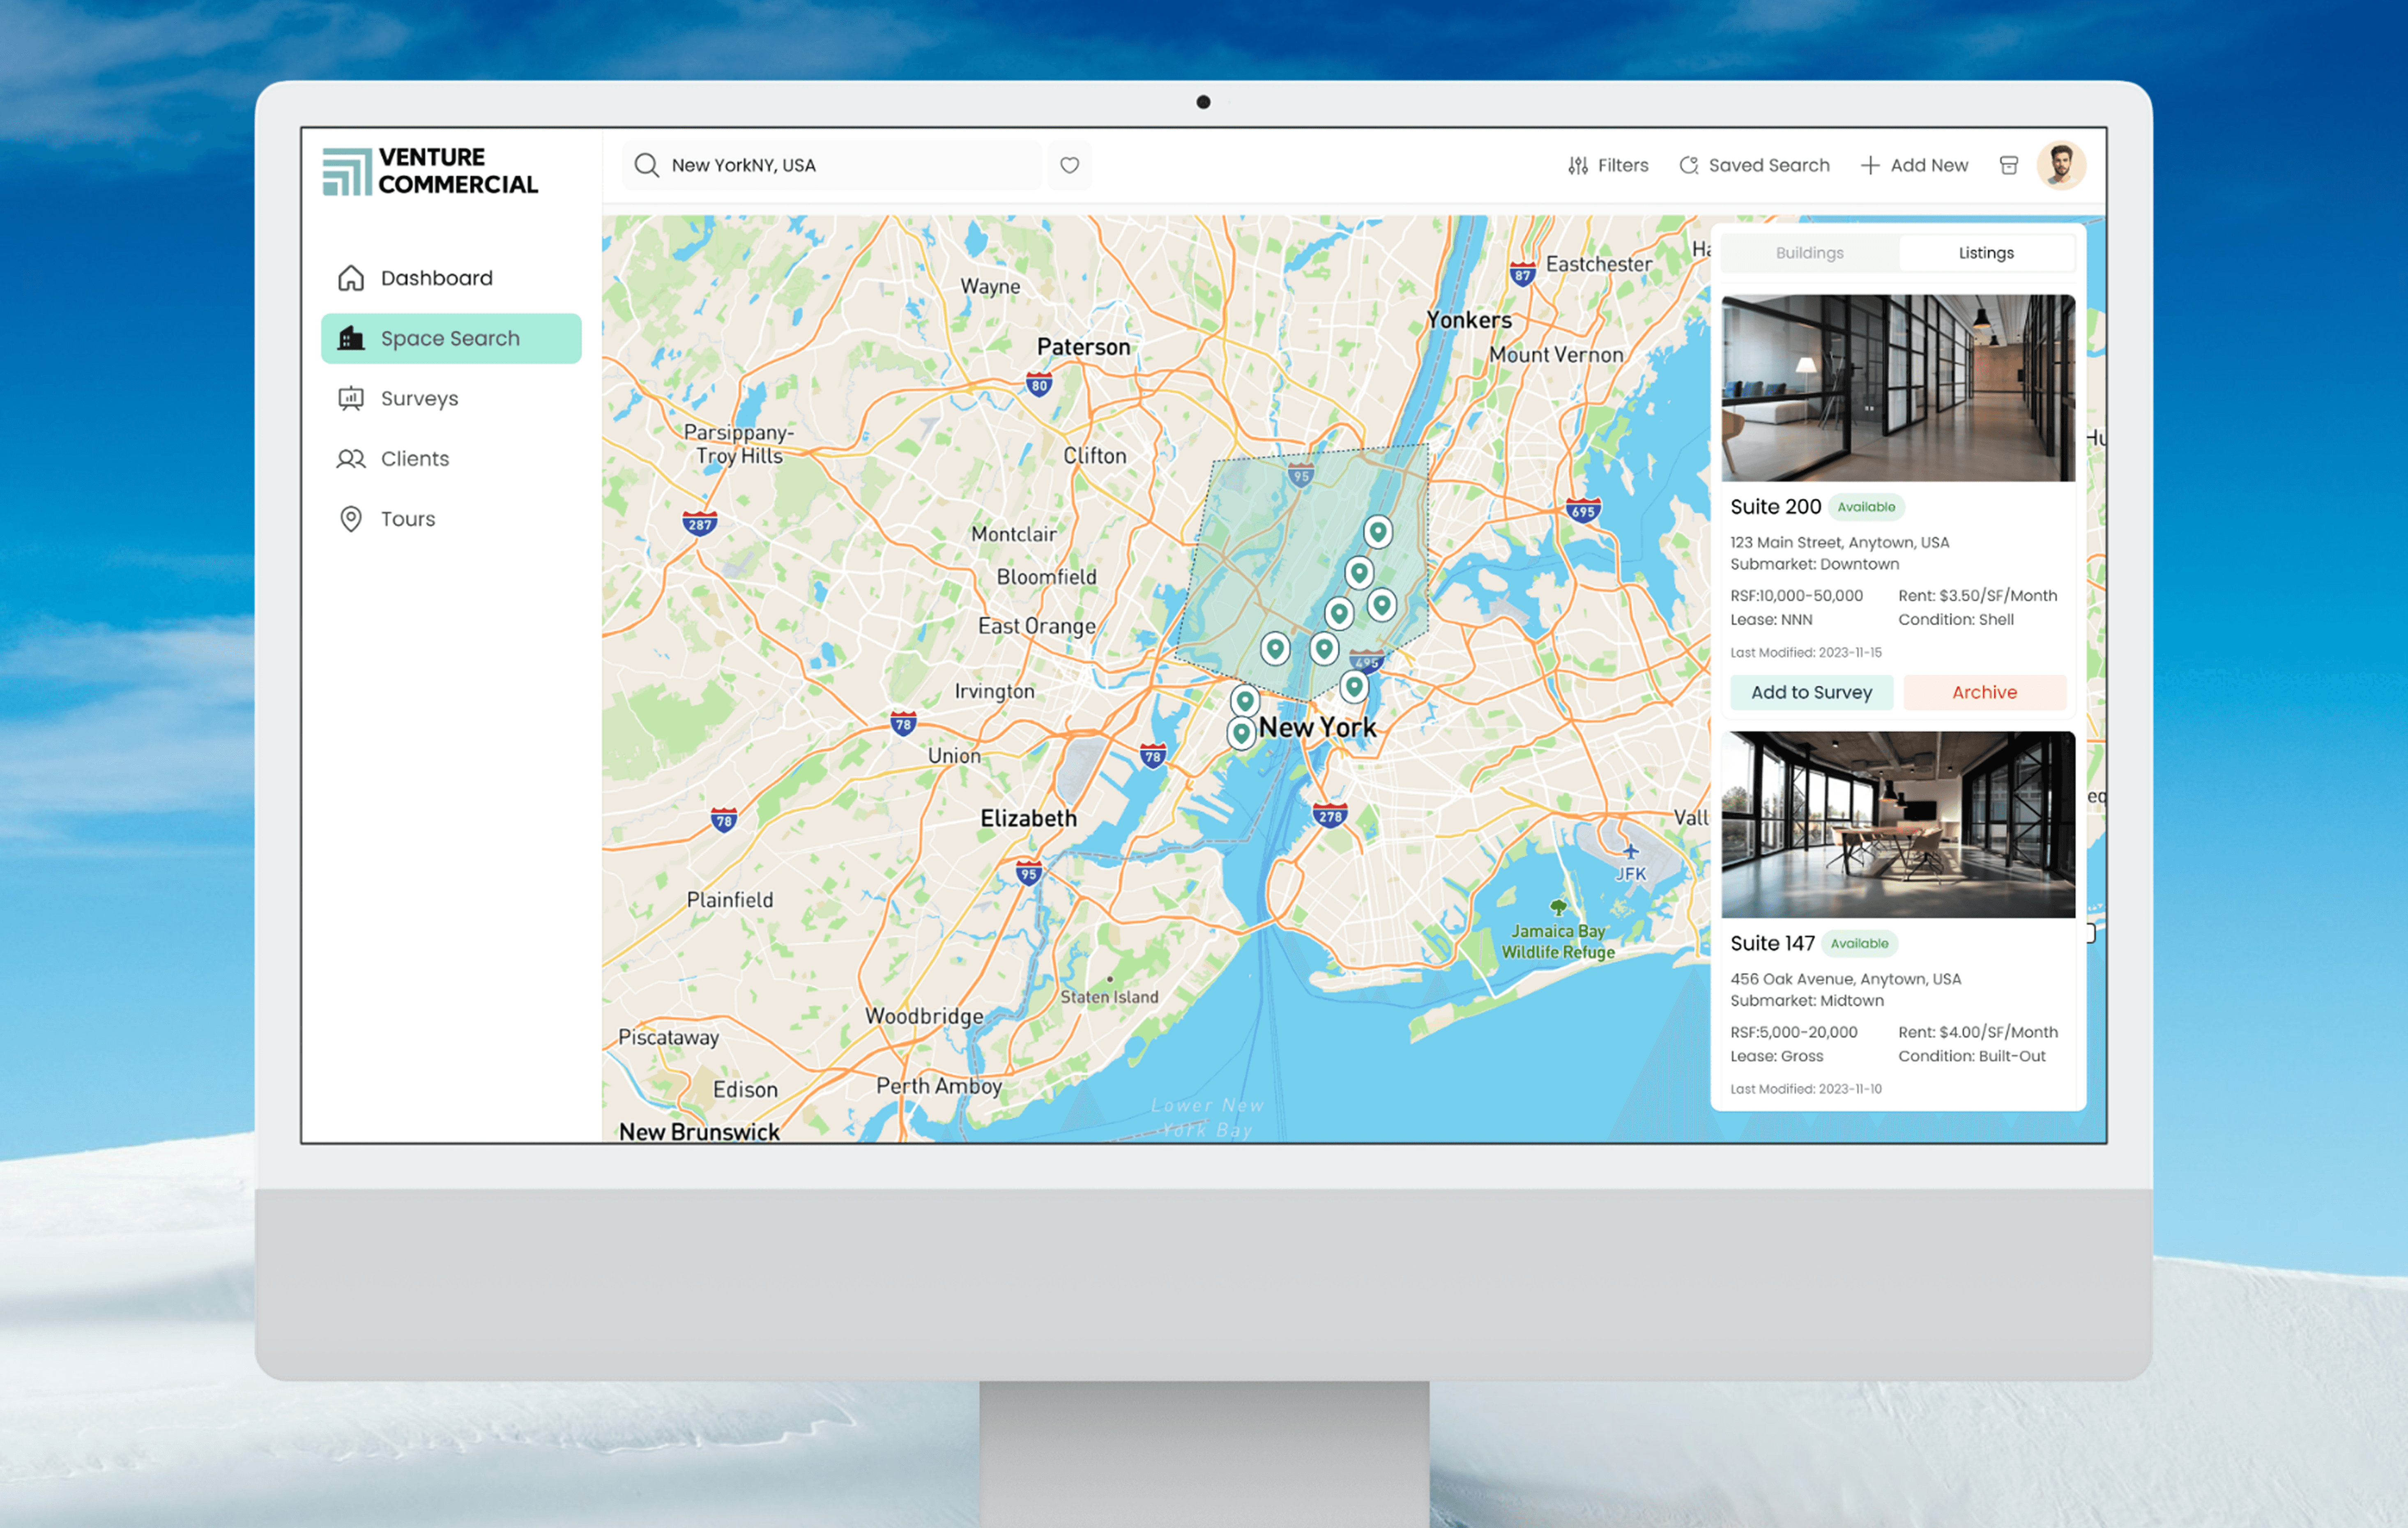This screenshot has width=2408, height=1528.
Task: Click Add to Survey for Suite 200
Action: (1811, 692)
